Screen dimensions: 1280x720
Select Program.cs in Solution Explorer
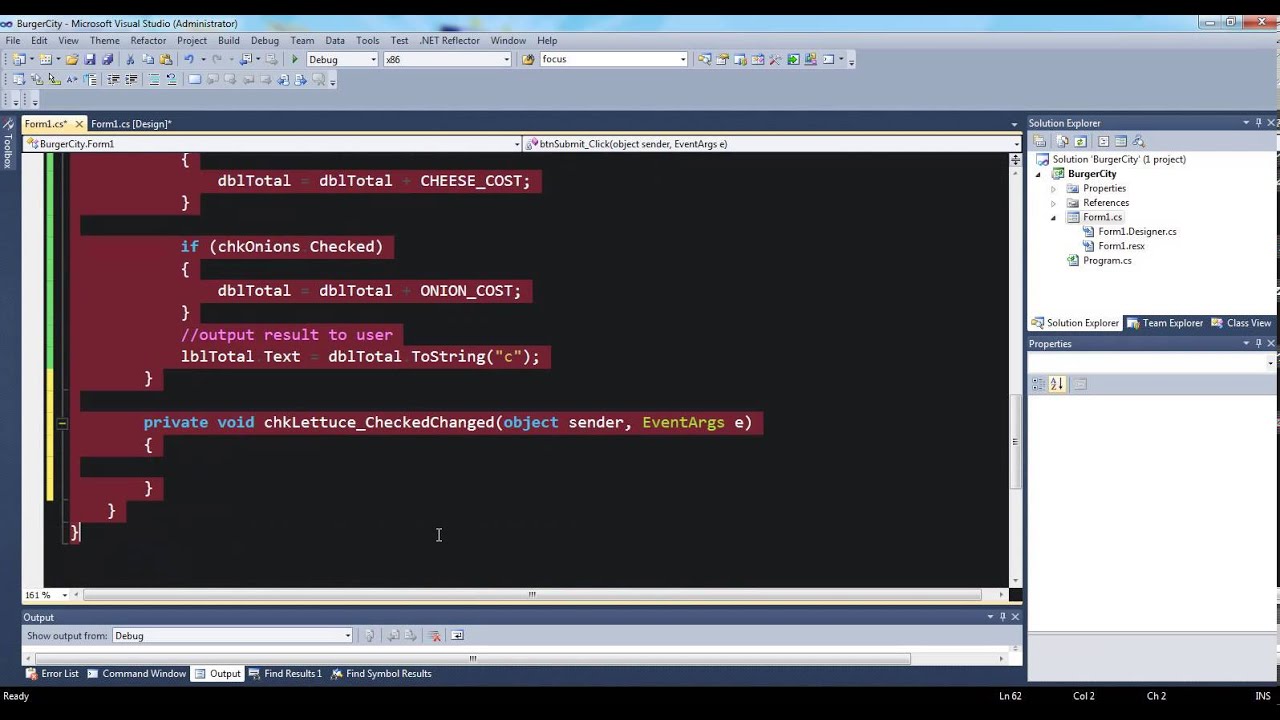tap(1107, 261)
